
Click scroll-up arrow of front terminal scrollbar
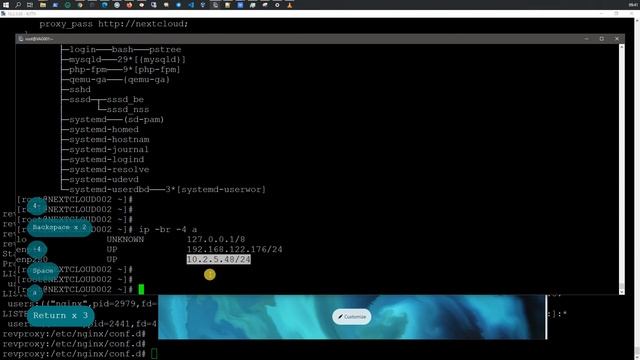(622, 47)
